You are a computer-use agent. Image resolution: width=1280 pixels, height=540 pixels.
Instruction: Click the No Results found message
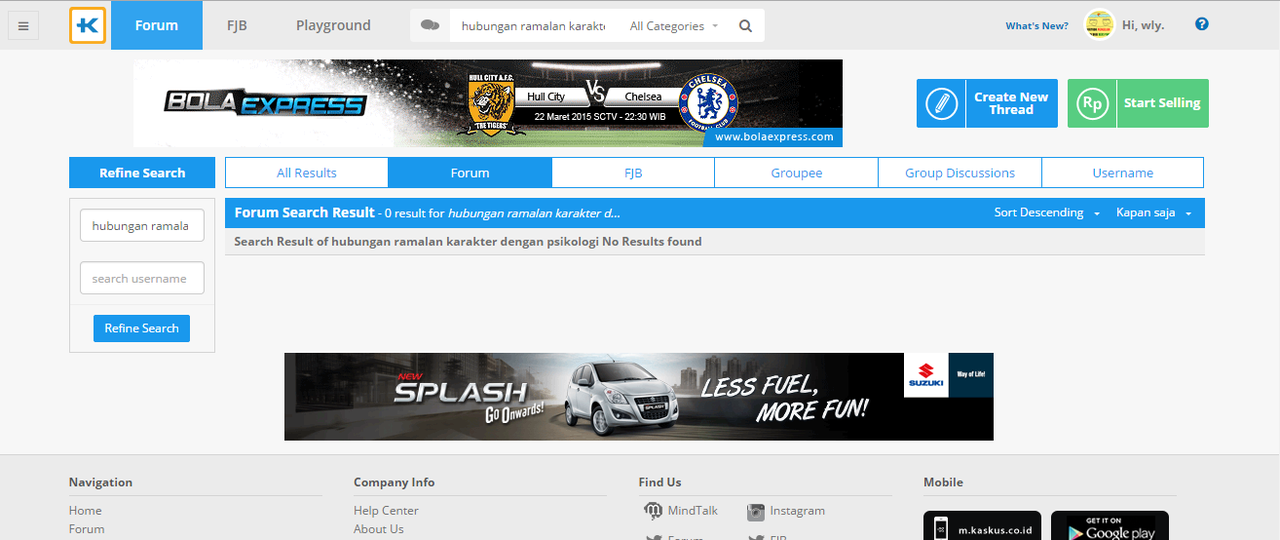click(652, 241)
